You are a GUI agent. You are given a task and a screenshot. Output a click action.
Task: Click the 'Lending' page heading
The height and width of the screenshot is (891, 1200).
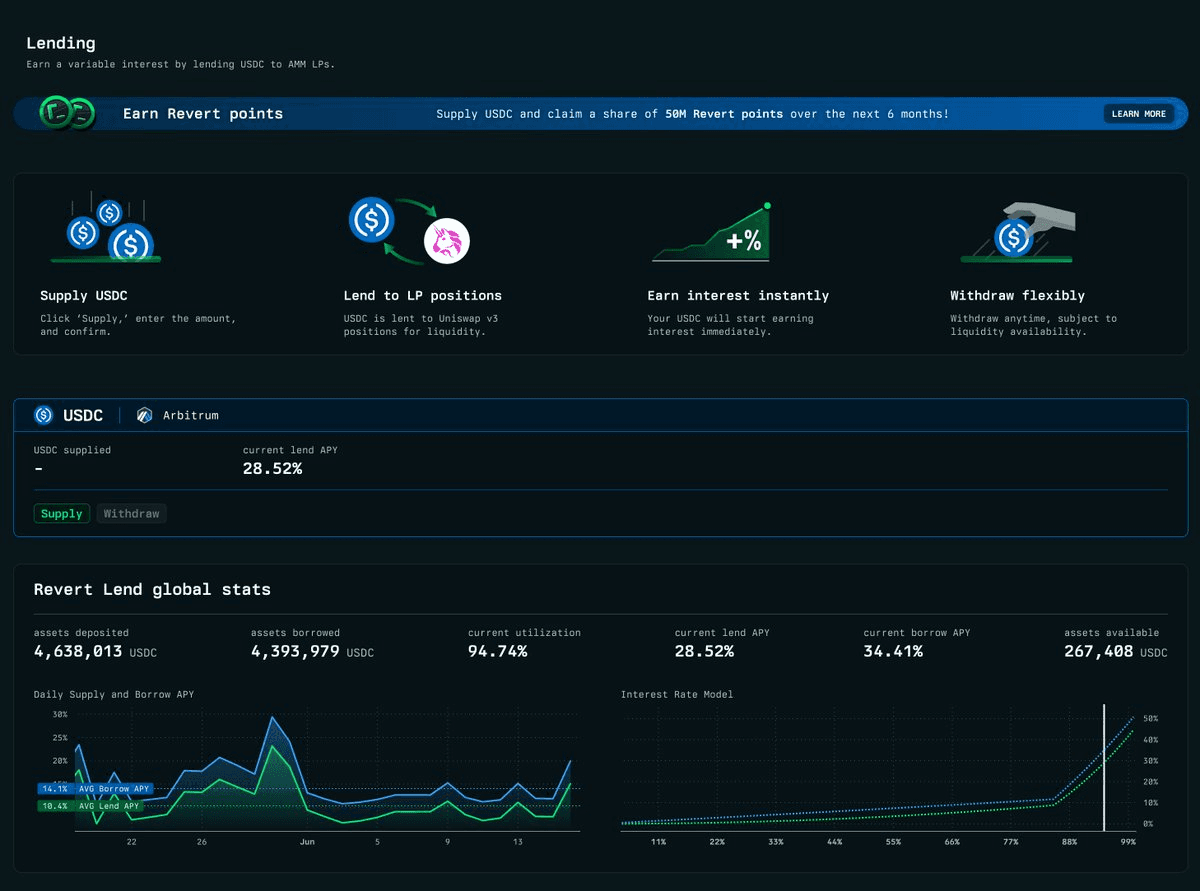(x=61, y=43)
